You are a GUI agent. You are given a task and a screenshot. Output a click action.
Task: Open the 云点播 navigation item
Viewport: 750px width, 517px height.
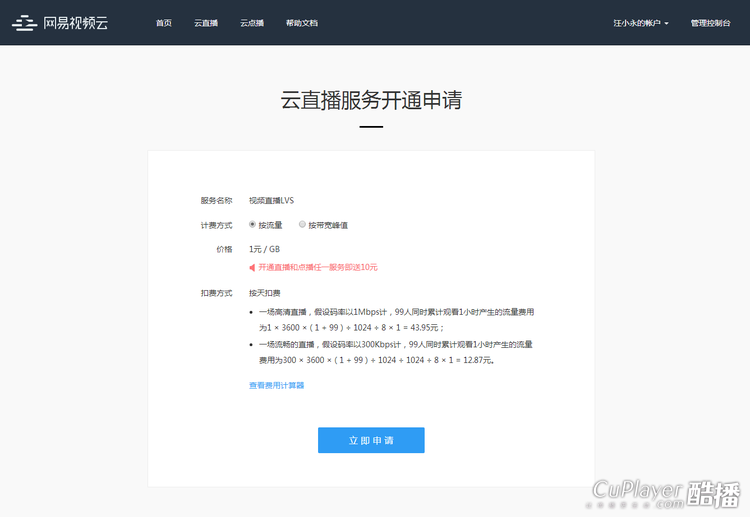click(x=251, y=23)
